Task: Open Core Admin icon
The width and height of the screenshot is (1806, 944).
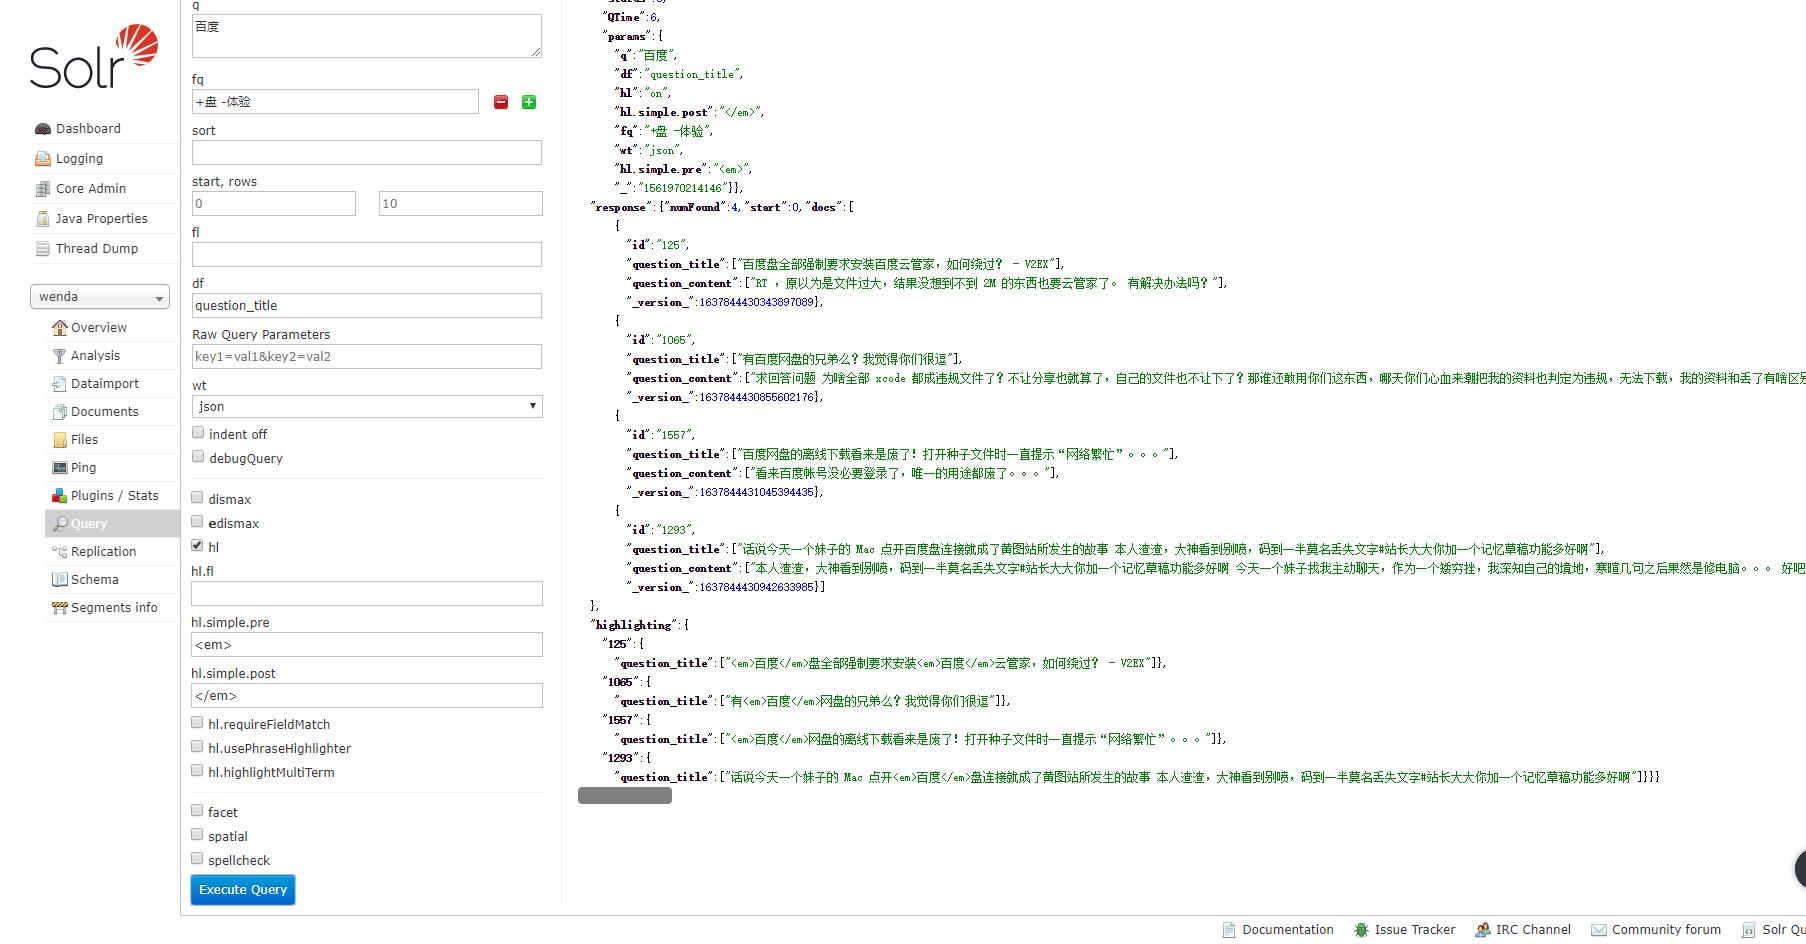Action: pos(43,189)
